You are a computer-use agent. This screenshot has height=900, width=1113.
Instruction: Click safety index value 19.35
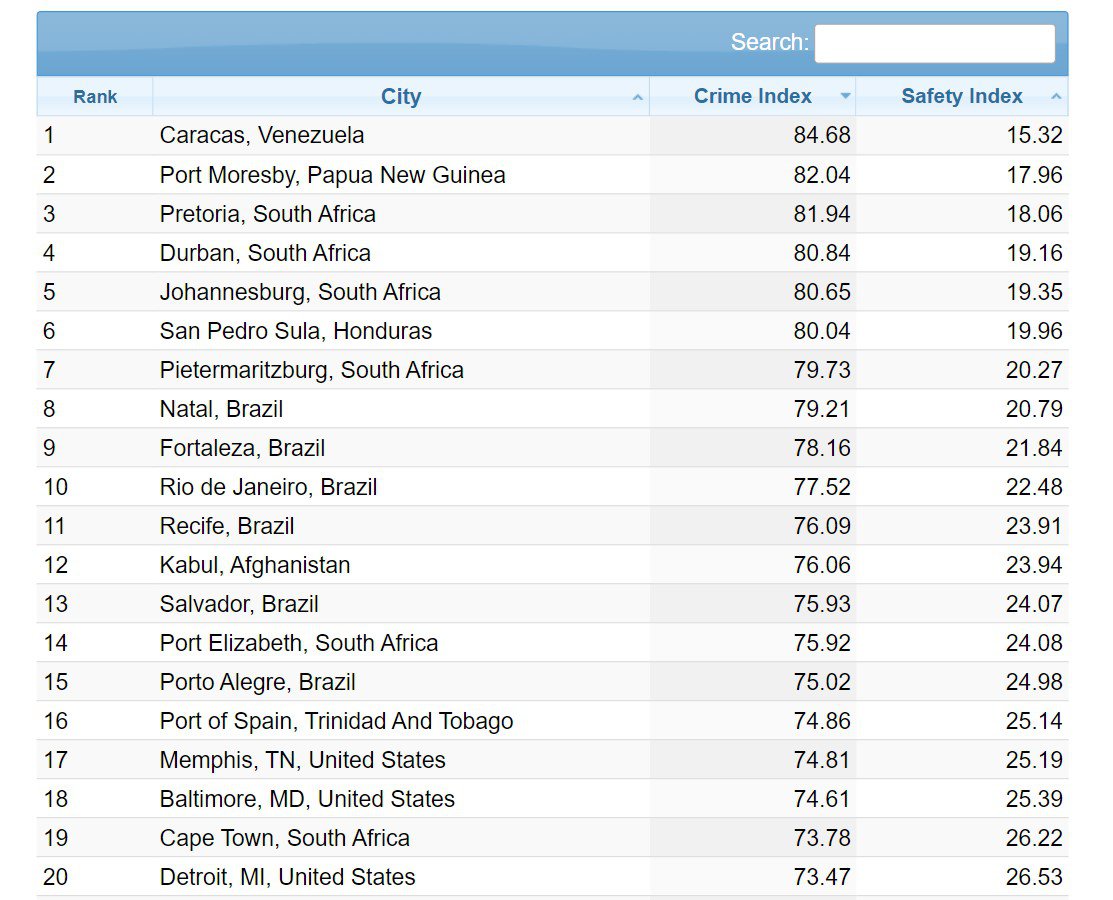[x=1034, y=292]
